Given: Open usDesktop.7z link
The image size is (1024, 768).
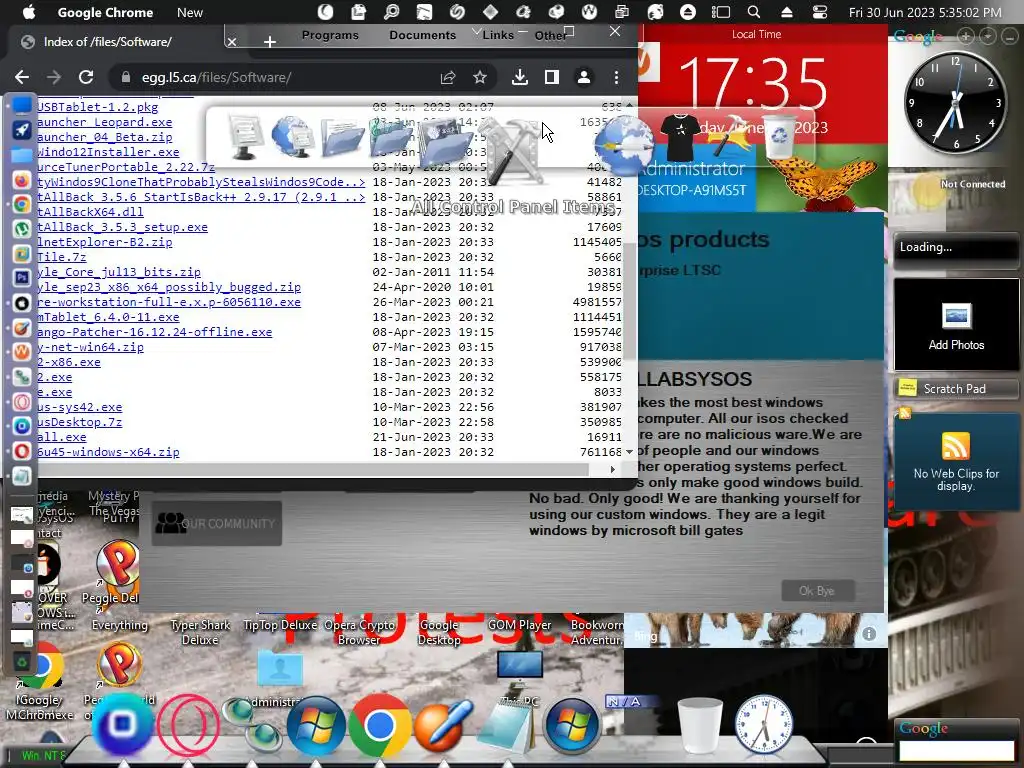Looking at the screenshot, I should click(x=80, y=422).
